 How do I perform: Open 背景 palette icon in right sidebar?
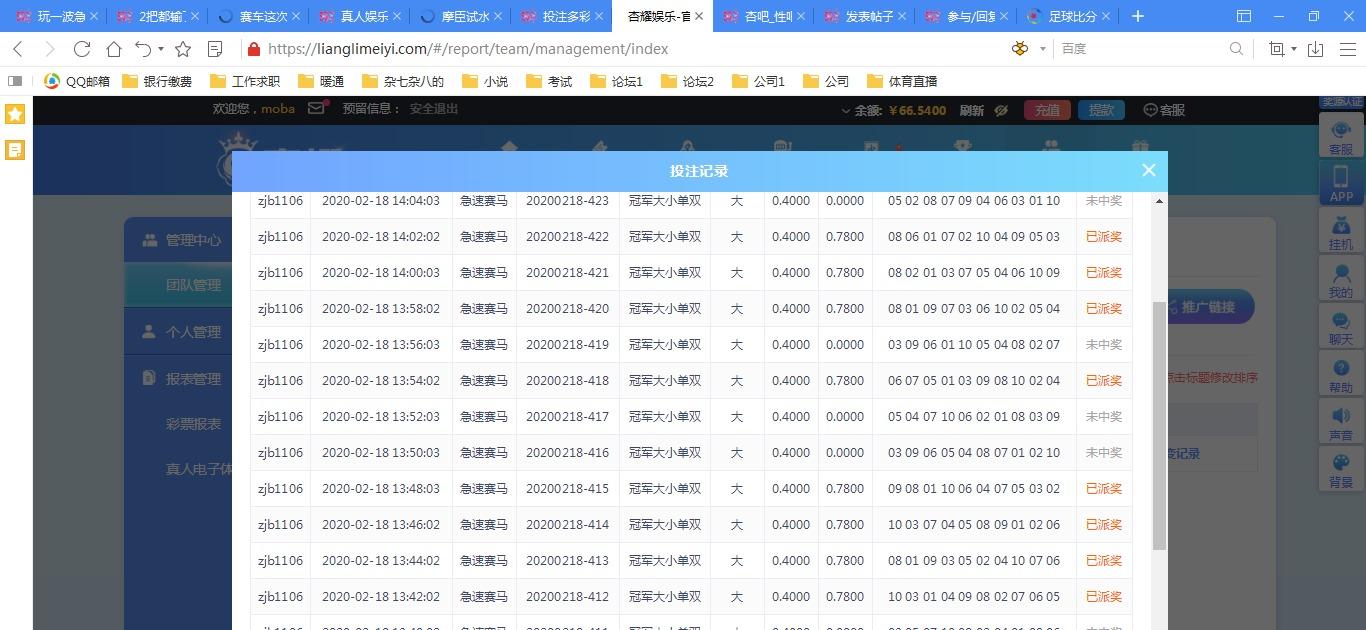pos(1340,470)
